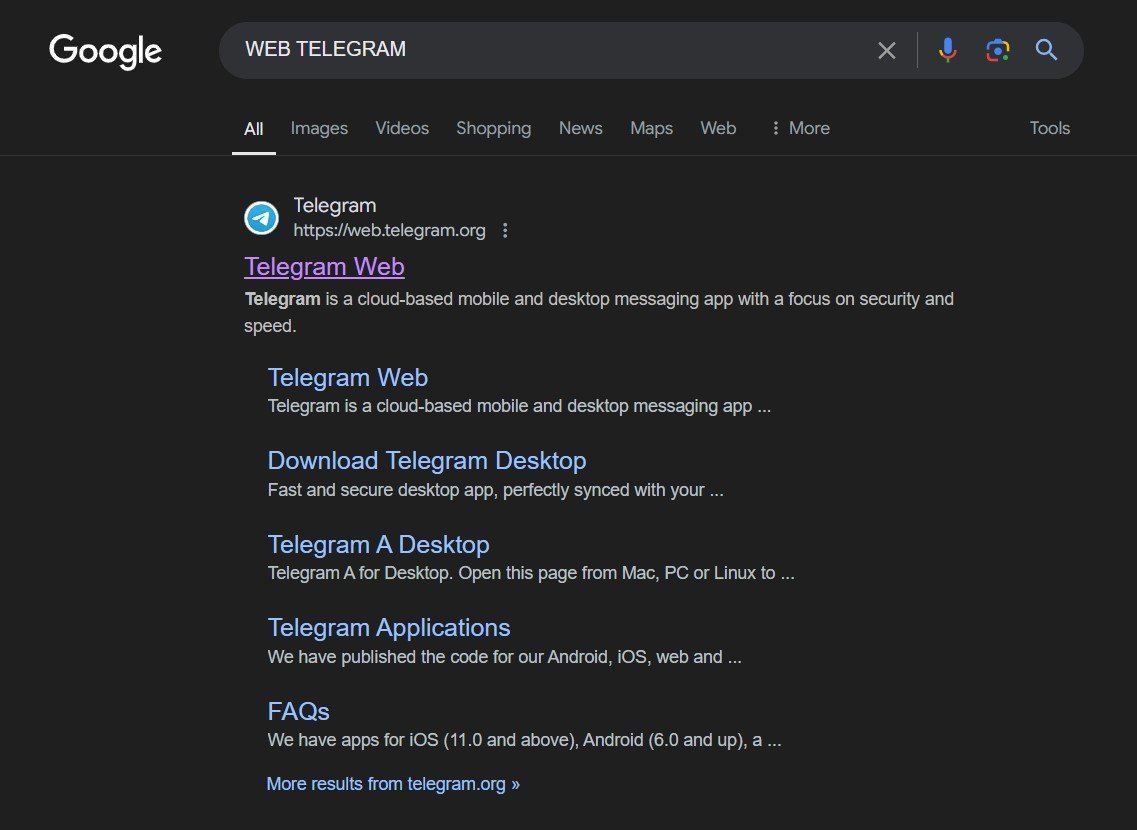
Task: Switch to Maps tab
Action: coord(651,128)
